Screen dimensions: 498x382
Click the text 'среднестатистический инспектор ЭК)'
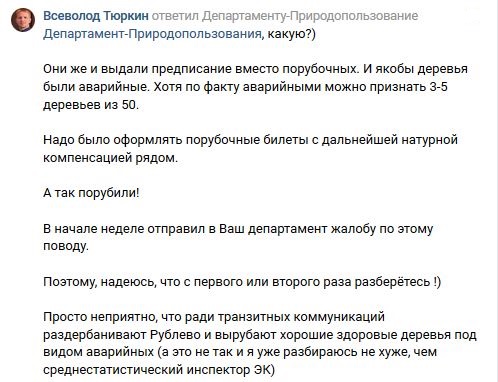[159, 370]
